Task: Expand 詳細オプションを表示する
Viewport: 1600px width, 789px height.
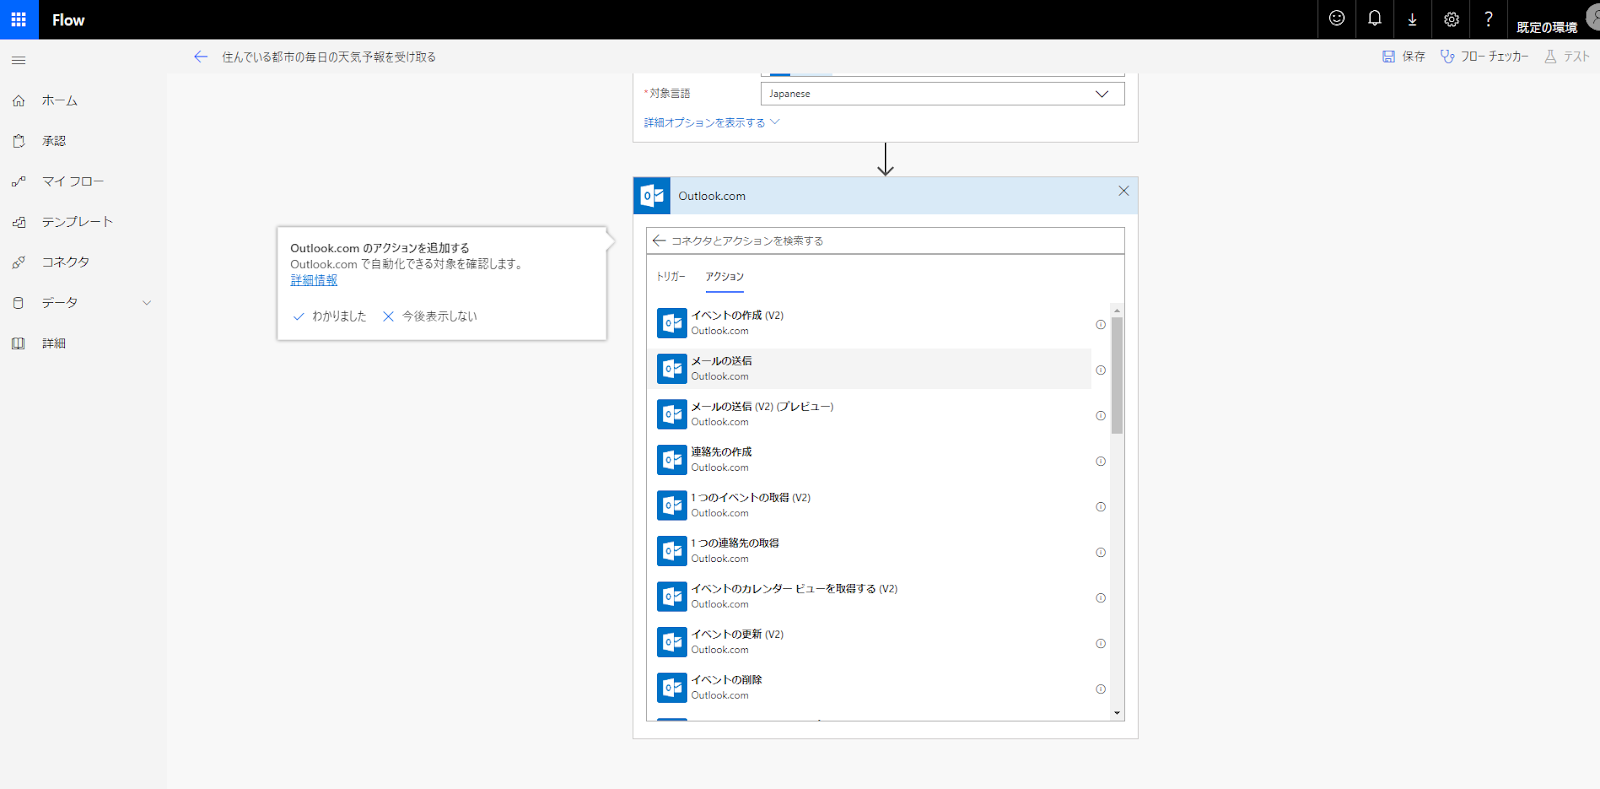Action: [x=711, y=122]
